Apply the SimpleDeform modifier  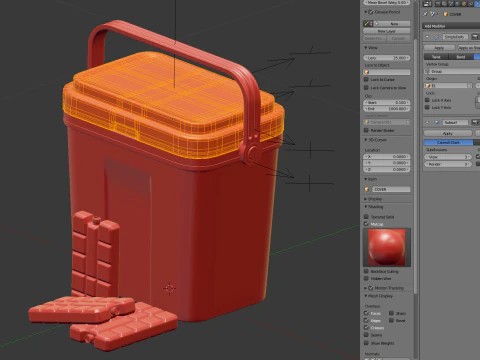click(x=439, y=48)
